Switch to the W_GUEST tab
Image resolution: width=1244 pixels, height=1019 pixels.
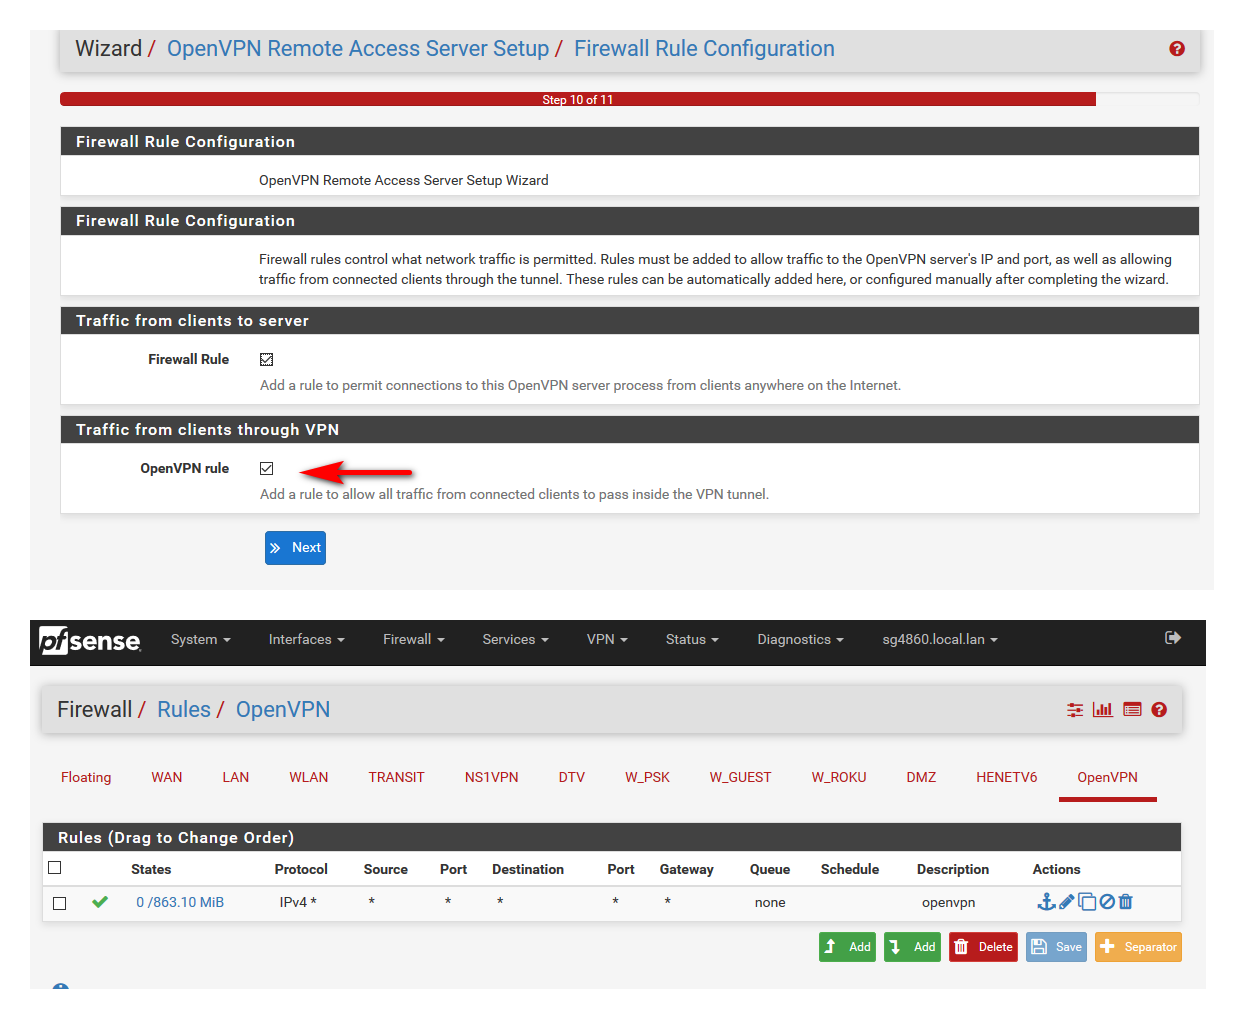click(x=741, y=778)
